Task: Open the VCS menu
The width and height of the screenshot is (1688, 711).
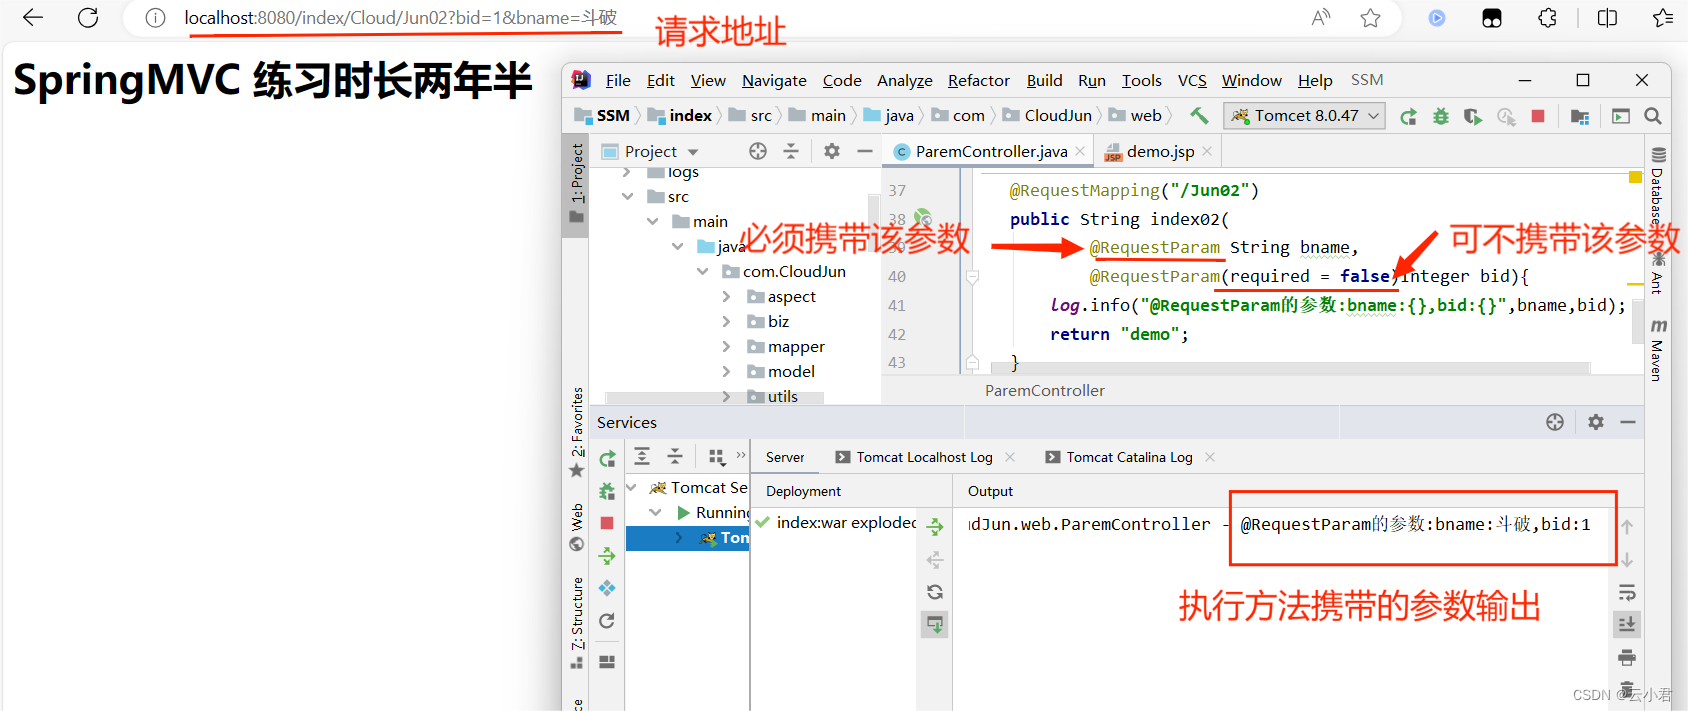Action: pos(1192,80)
